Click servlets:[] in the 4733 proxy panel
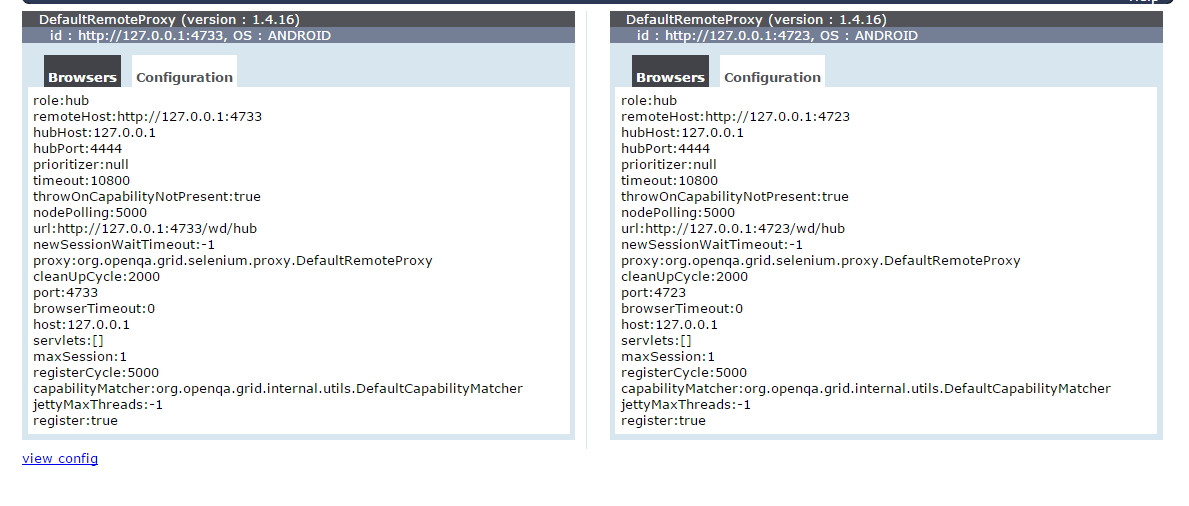This screenshot has width=1189, height=506. click(68, 341)
